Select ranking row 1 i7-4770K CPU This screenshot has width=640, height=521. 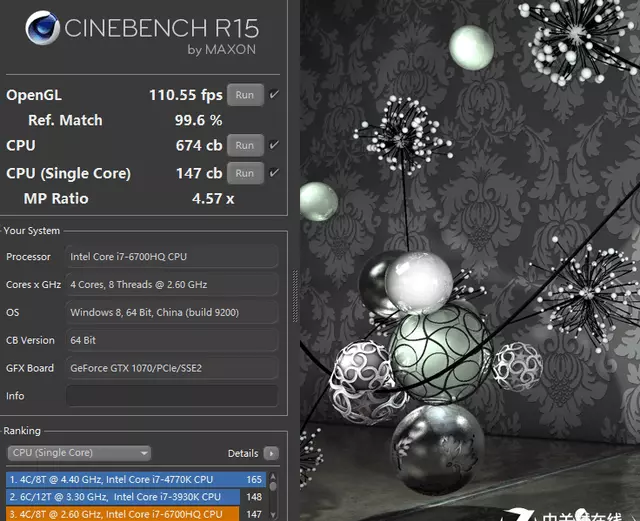coord(136,479)
